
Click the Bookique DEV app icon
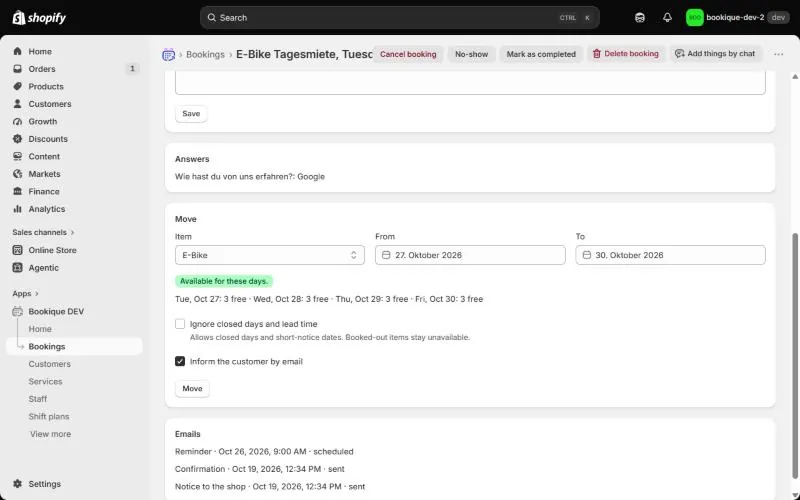[17, 312]
